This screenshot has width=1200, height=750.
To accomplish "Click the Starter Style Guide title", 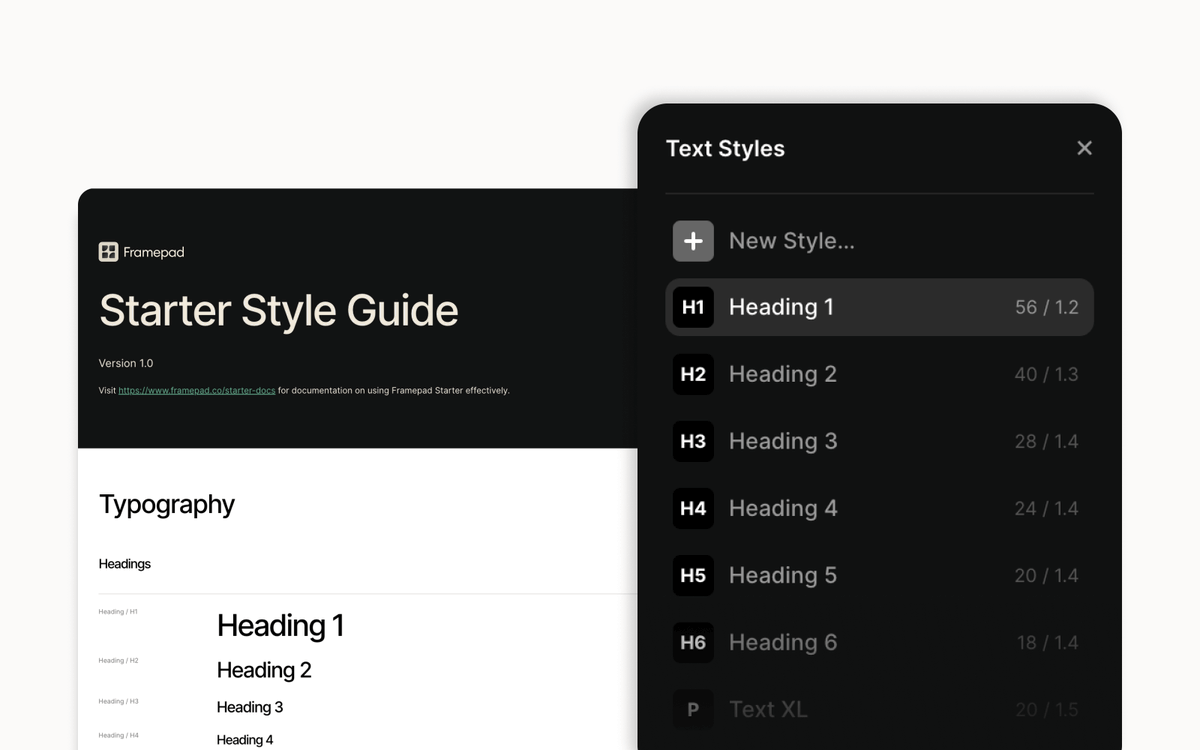I will click(x=278, y=311).
